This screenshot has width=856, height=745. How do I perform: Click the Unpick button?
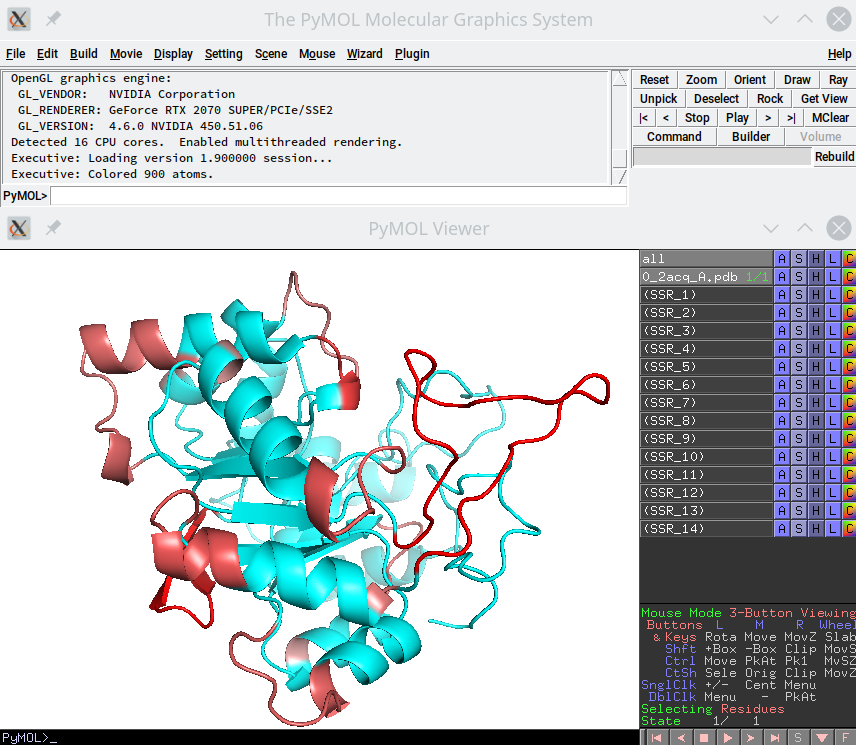point(658,99)
